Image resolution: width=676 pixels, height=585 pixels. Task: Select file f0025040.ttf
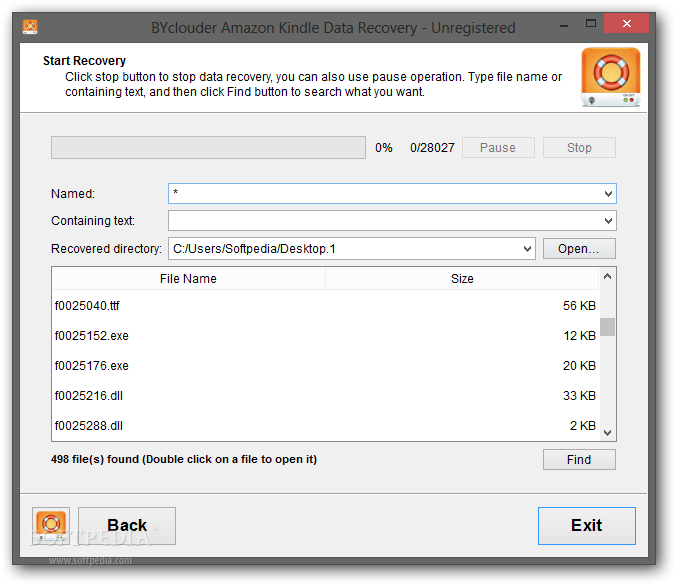pos(87,306)
